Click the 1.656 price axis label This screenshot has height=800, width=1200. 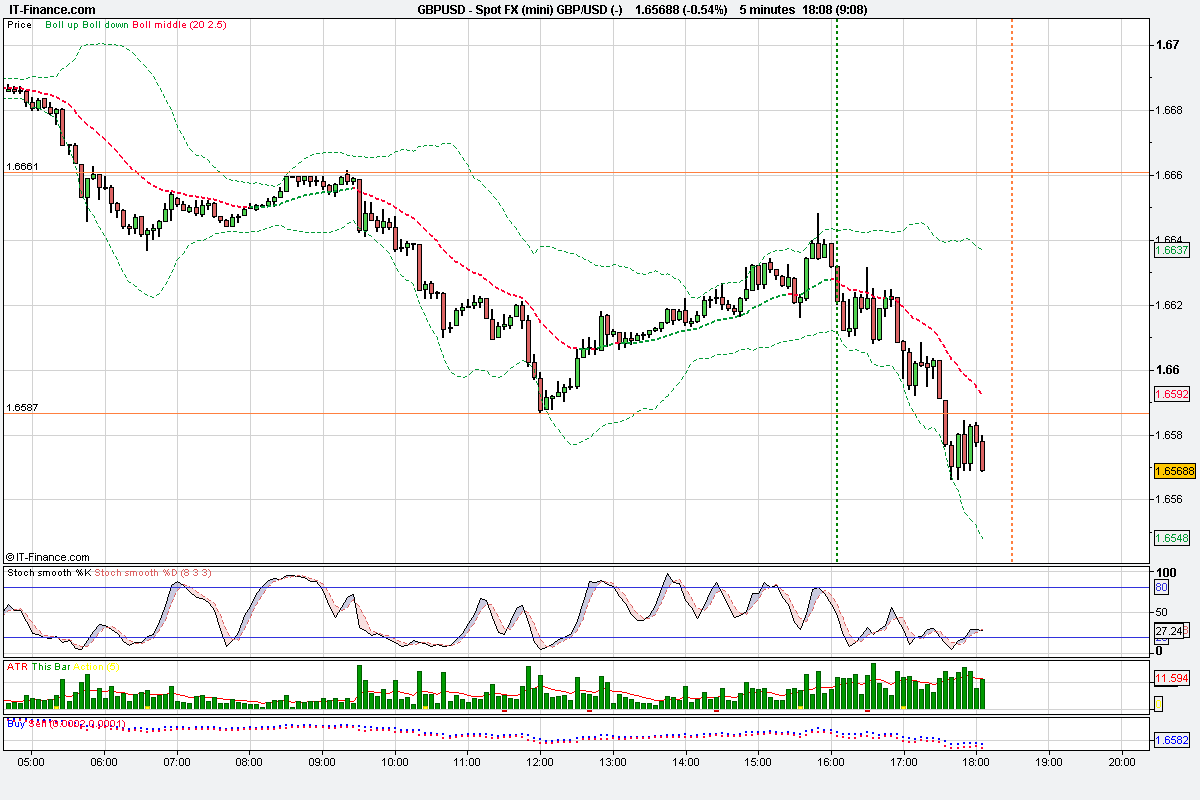(x=1171, y=500)
